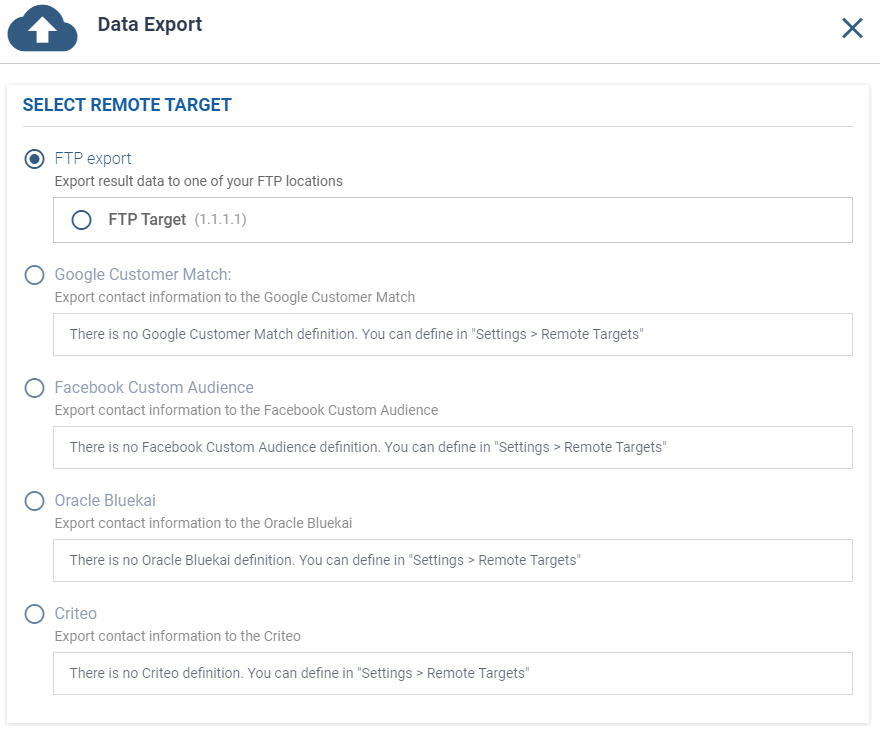Click the Oracle Bluekai label text
Image resolution: width=880 pixels, height=743 pixels.
(105, 501)
